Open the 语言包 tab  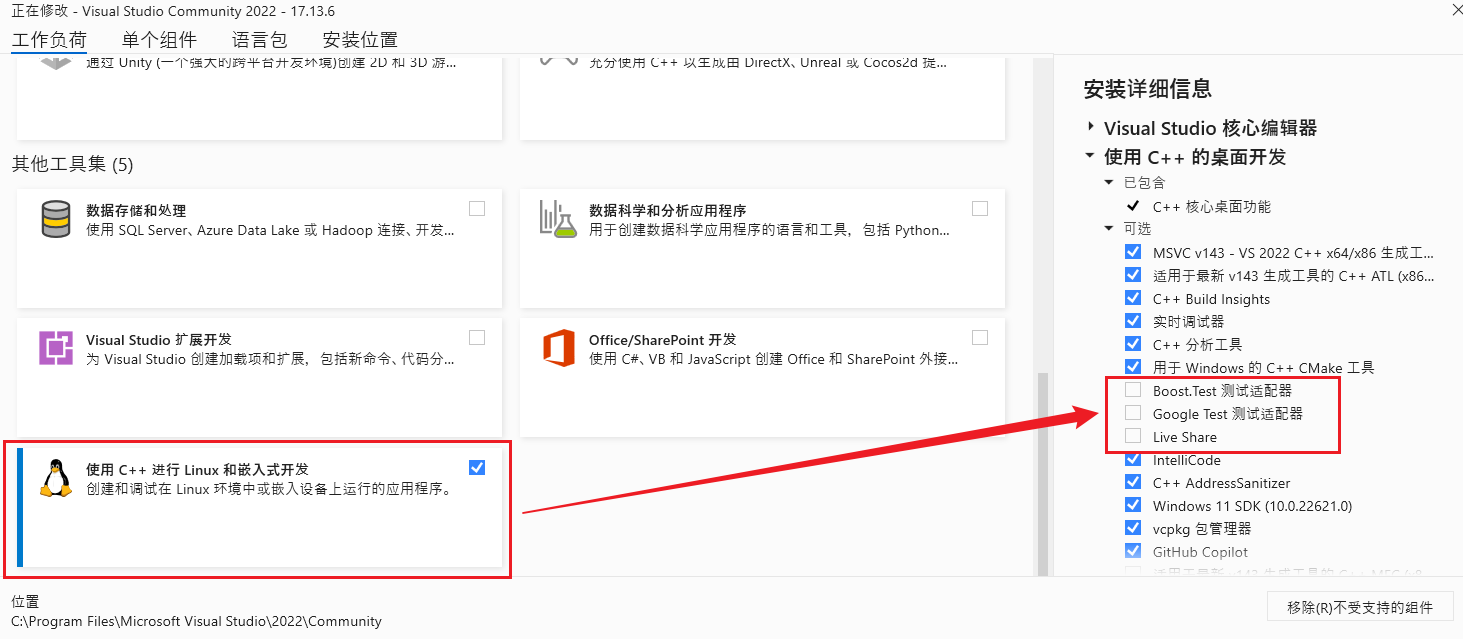tap(259, 40)
